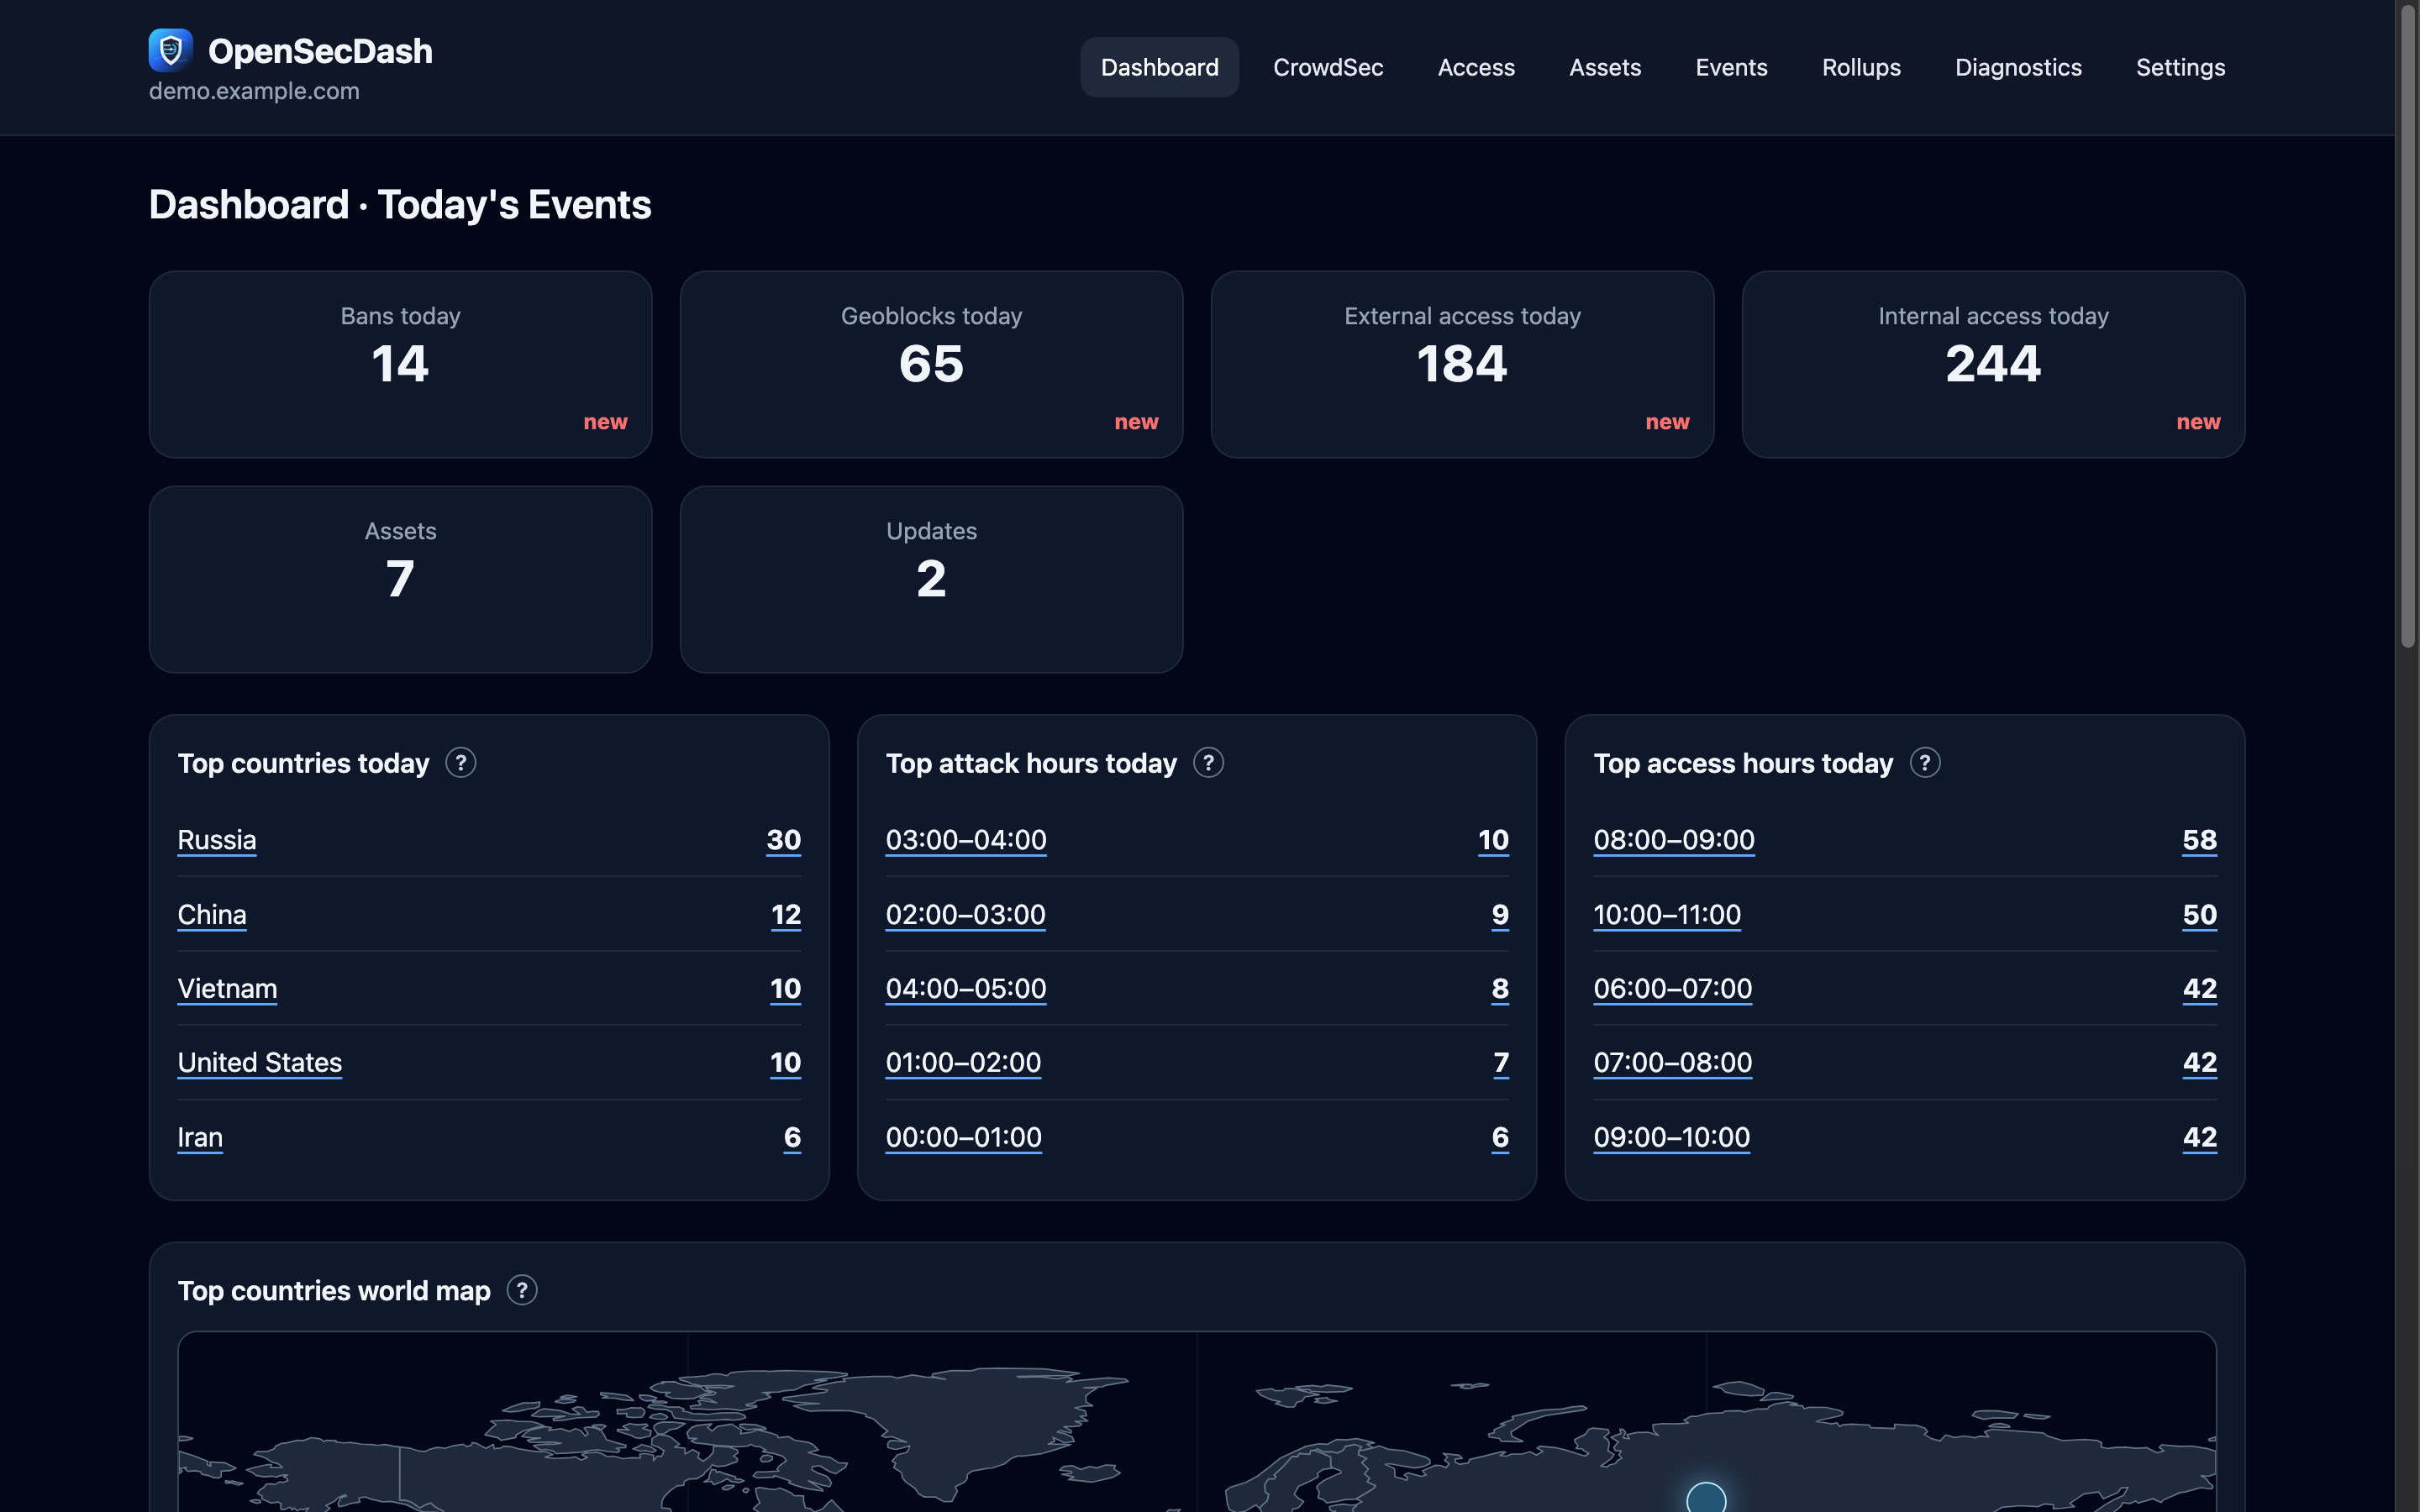2420x1512 pixels.
Task: Click the new badge on Internal access today
Action: (x=2198, y=422)
